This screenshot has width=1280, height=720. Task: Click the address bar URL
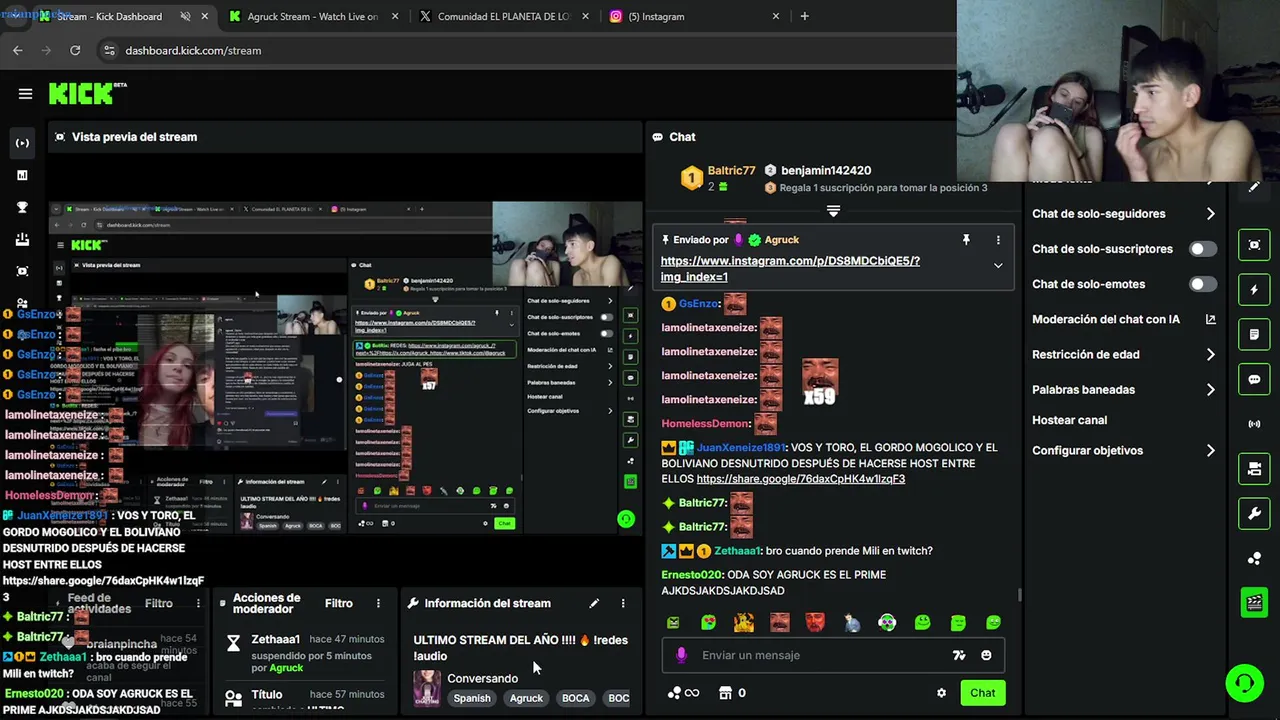(x=193, y=50)
